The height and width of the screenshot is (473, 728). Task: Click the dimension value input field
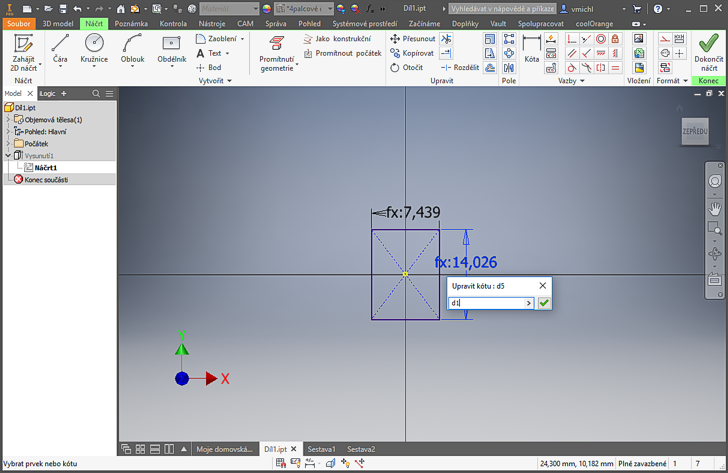tap(486, 303)
